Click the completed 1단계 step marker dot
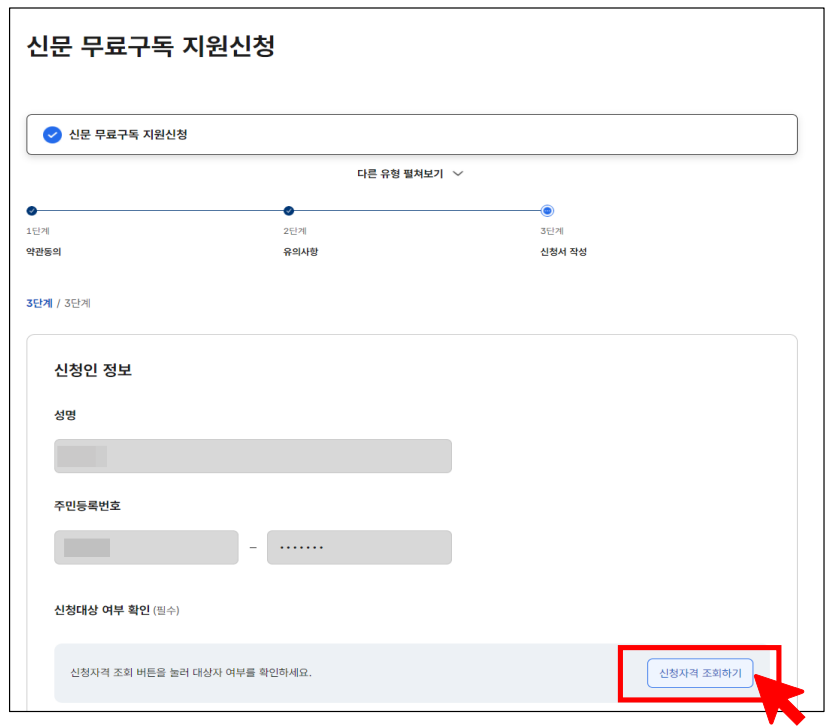The image size is (833, 726). click(29, 211)
